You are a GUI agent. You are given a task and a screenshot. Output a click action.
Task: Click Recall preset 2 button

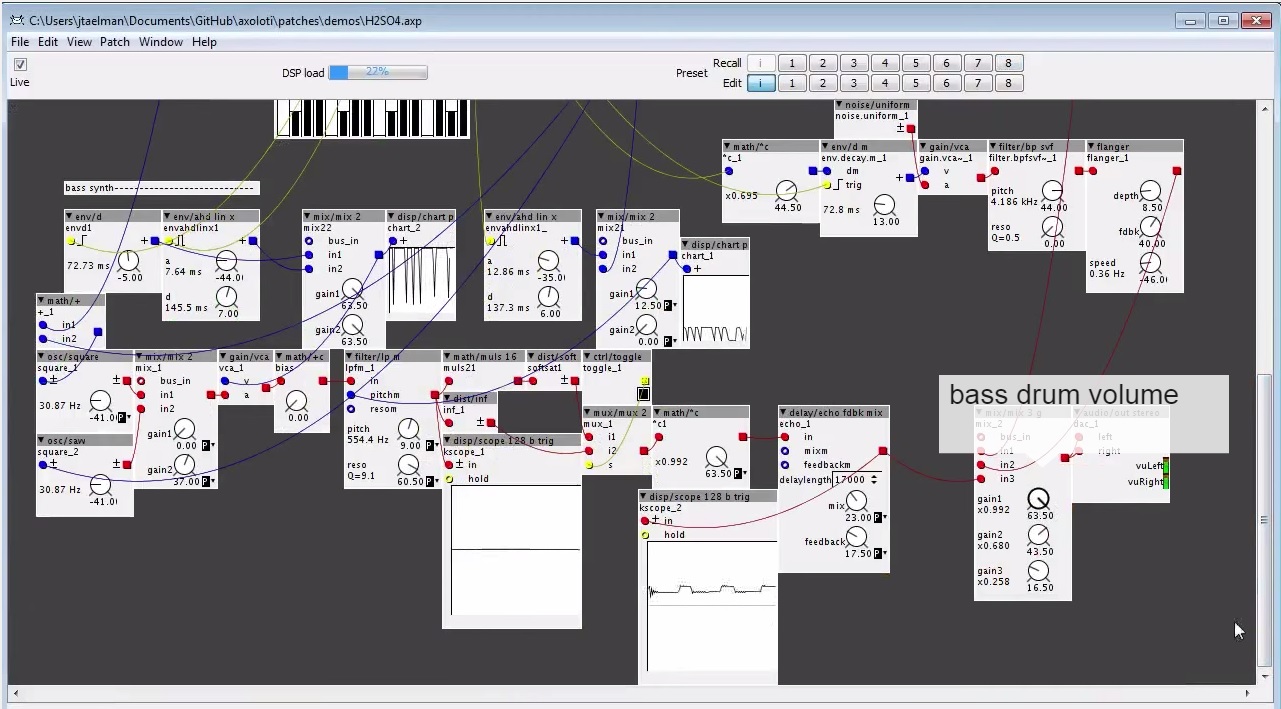[823, 63]
